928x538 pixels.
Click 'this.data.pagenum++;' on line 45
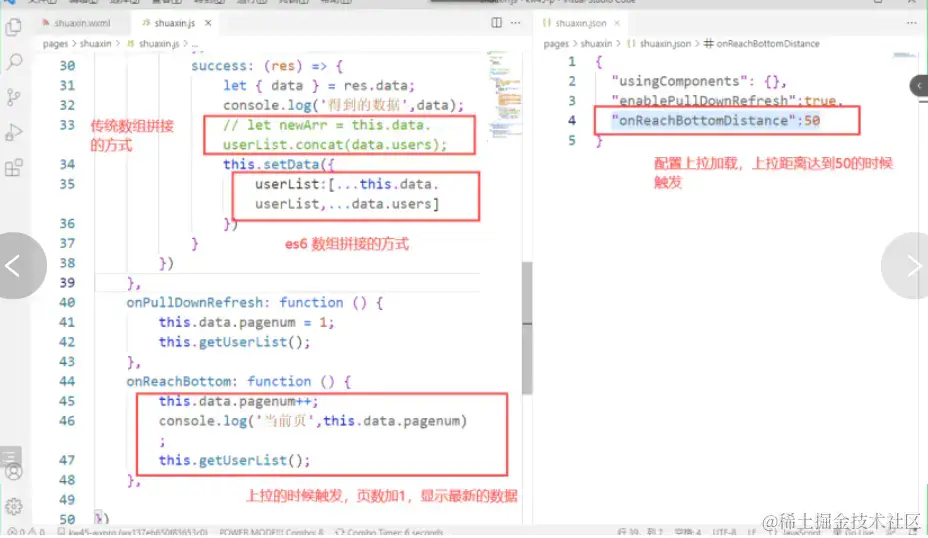coord(238,401)
